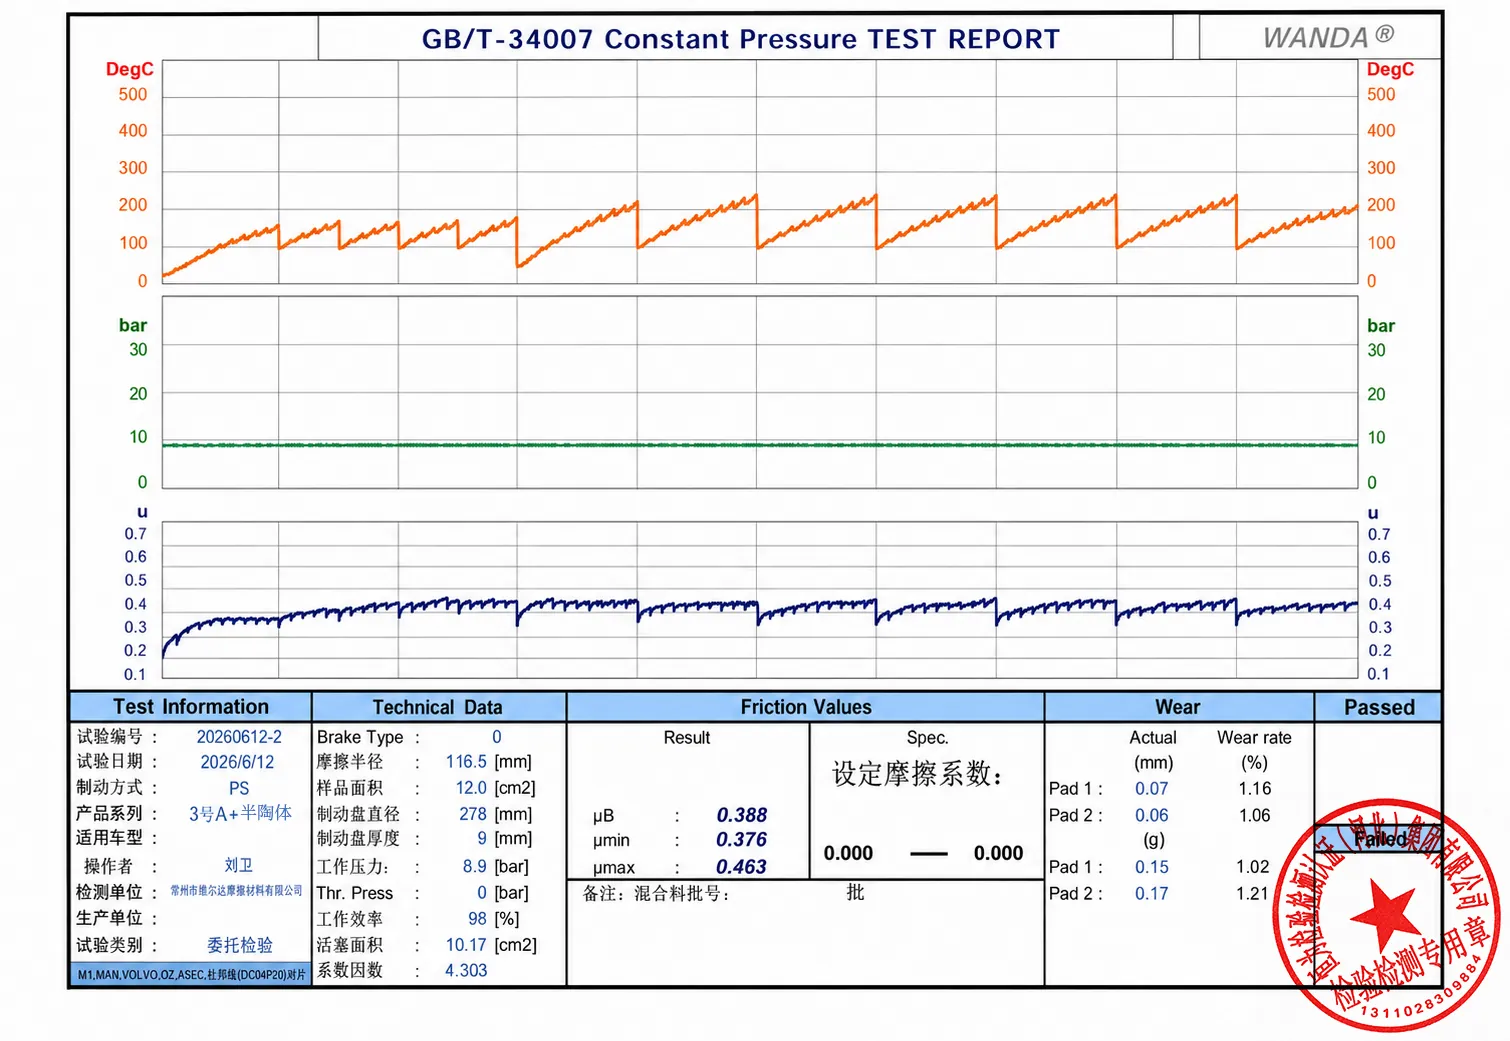The height and width of the screenshot is (1041, 1510).
Task: Select the coefficient factor value 4.303
Action: click(x=466, y=970)
